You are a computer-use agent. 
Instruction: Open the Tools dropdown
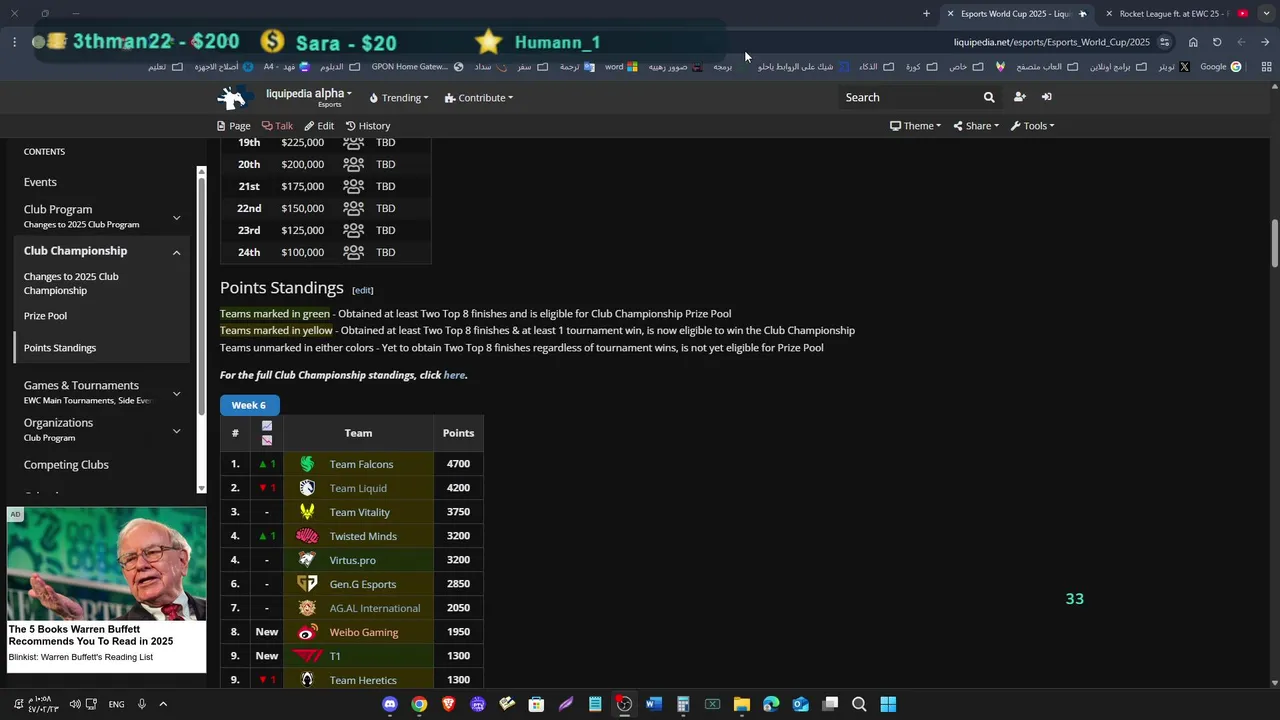tap(1032, 126)
